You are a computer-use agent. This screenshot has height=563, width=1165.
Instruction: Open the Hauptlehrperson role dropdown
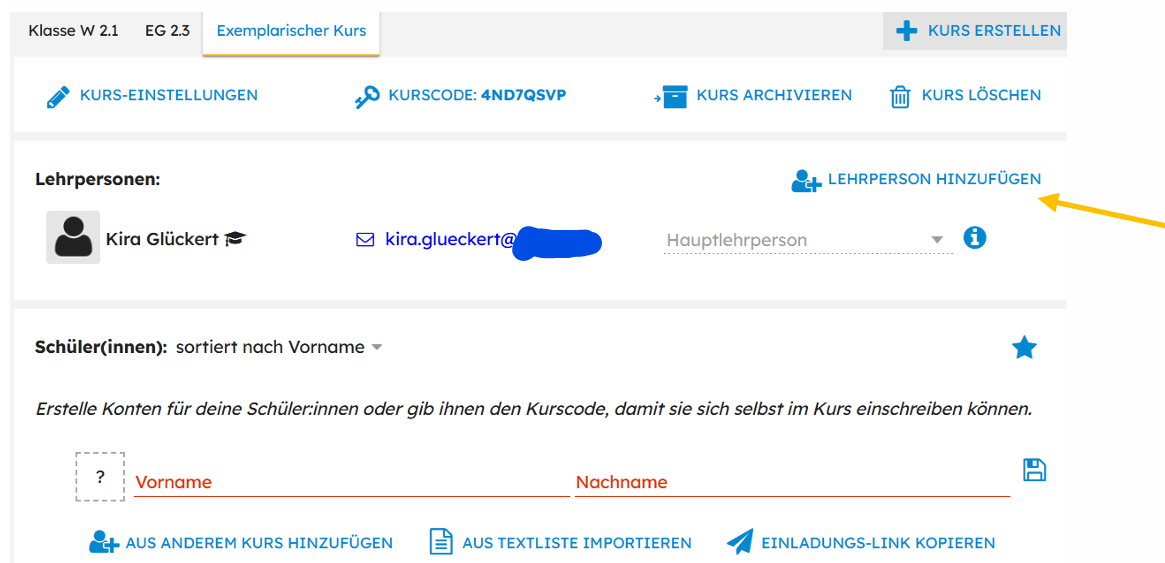(x=806, y=240)
